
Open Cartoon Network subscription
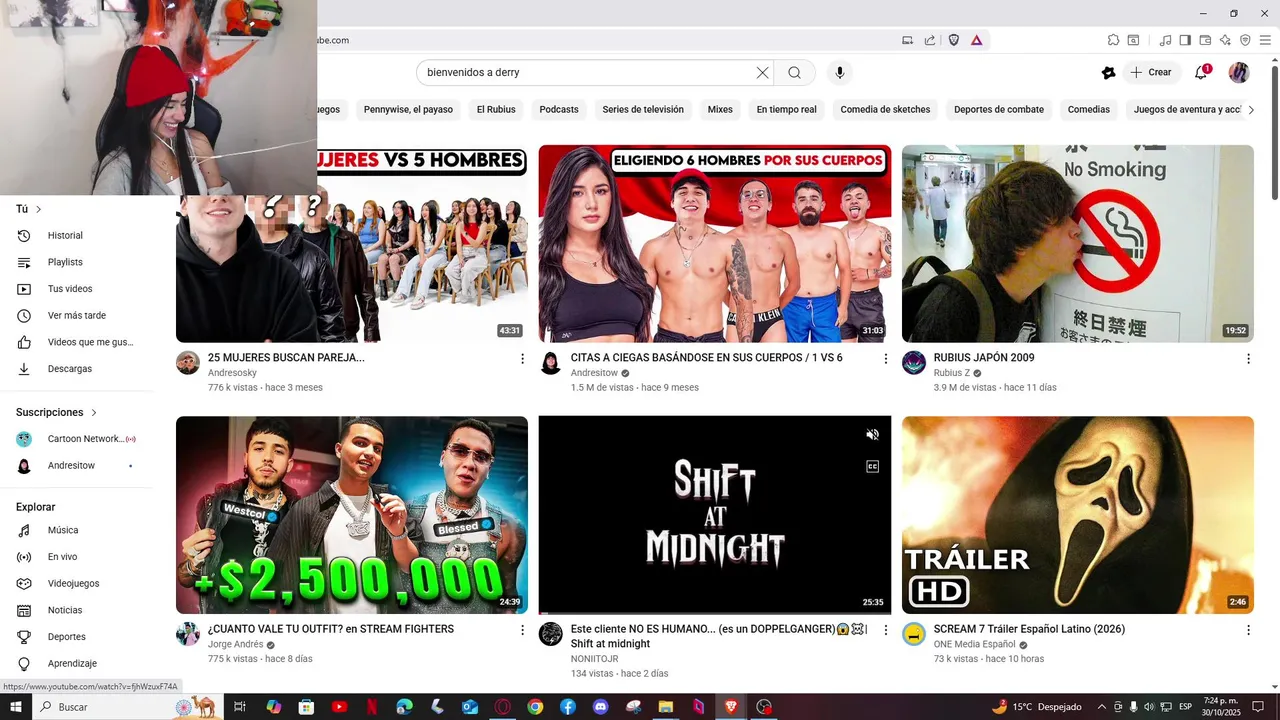tap(76, 439)
